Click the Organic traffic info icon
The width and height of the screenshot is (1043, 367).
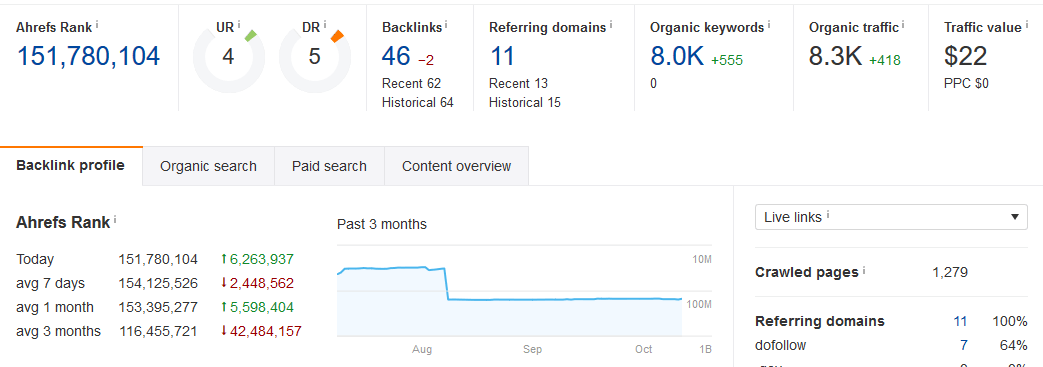[903, 25]
